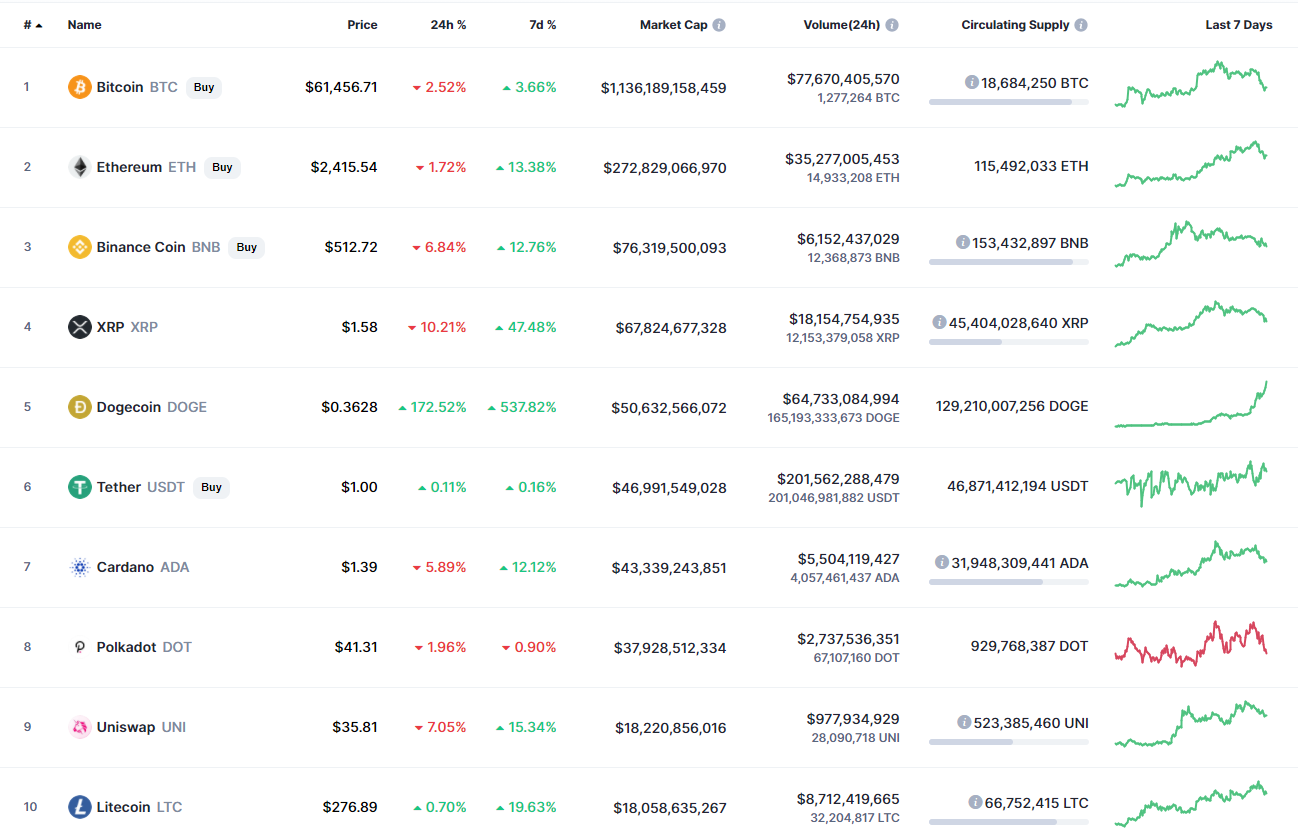
Task: Click Bitcoin 7-day price chart
Action: click(x=1191, y=85)
